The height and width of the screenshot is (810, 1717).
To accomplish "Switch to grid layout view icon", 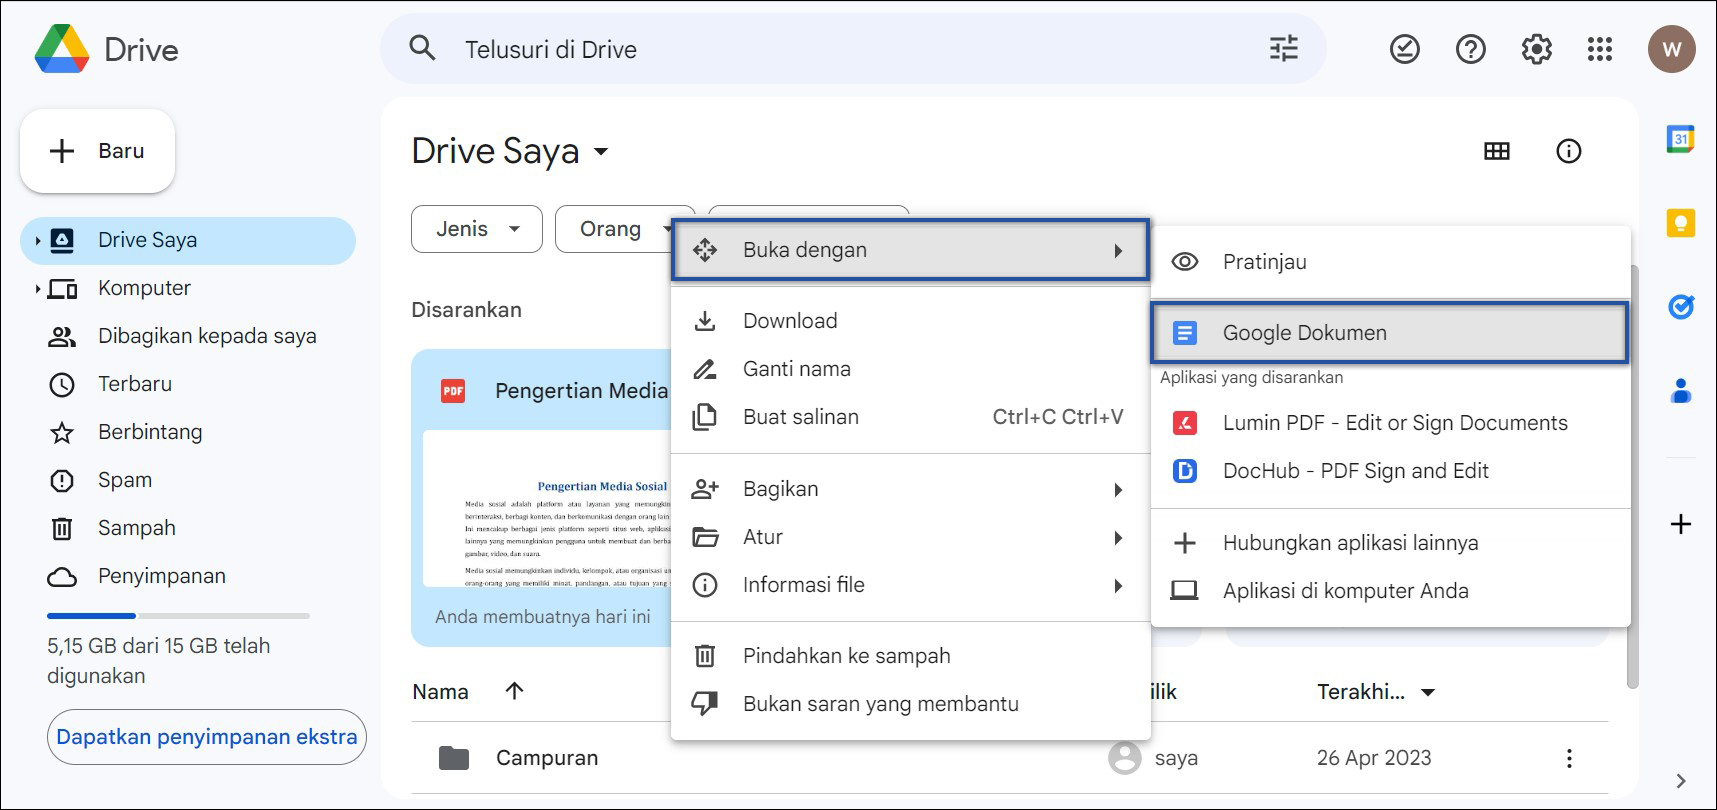I will coord(1497,151).
